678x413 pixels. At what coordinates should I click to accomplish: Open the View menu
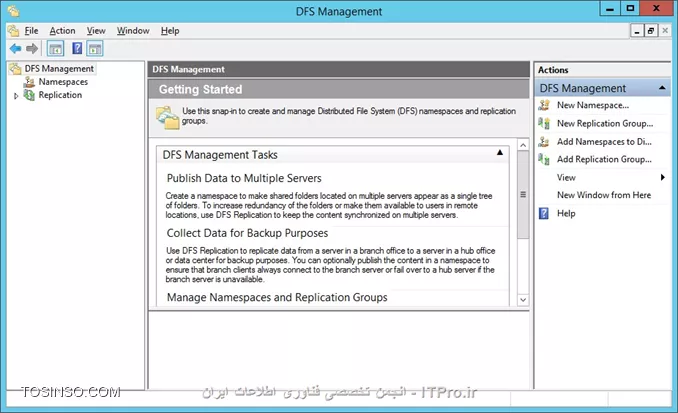point(96,31)
